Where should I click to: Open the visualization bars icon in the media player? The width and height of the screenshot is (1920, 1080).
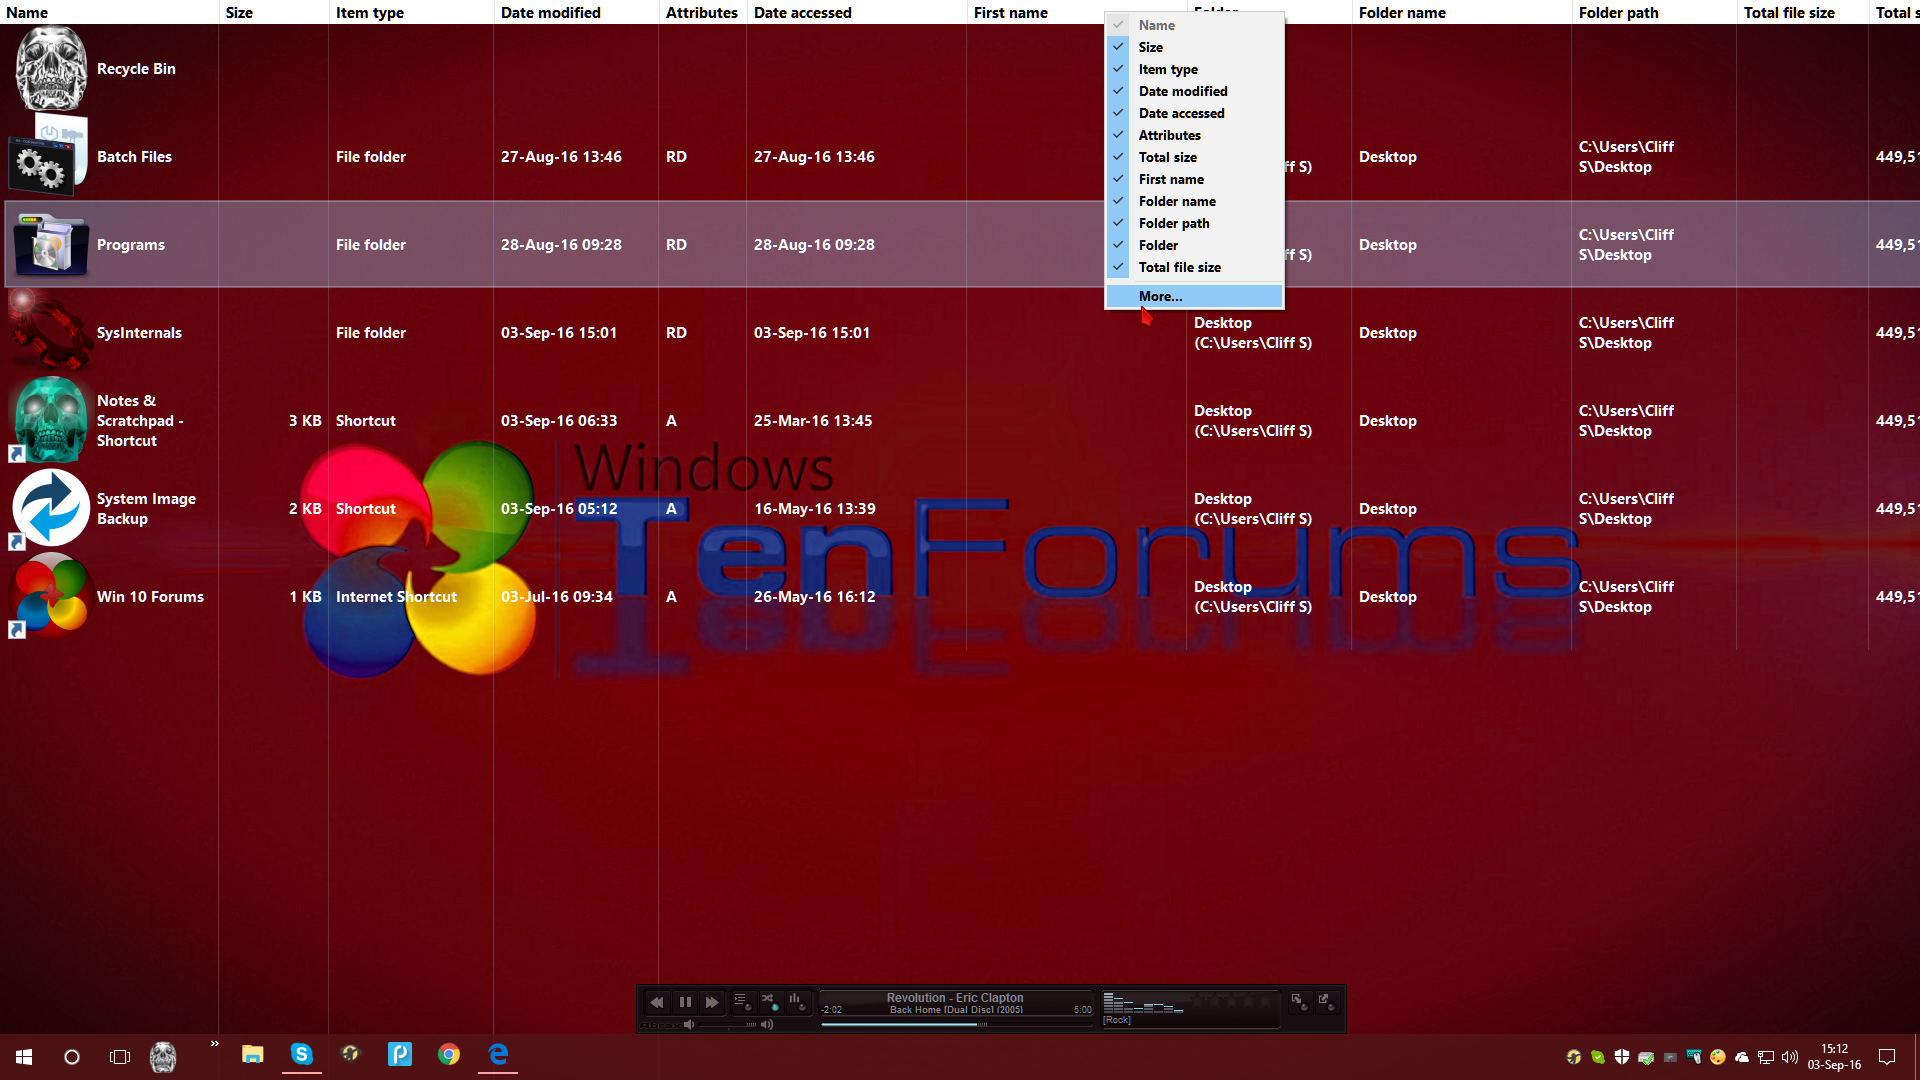[x=796, y=1000]
